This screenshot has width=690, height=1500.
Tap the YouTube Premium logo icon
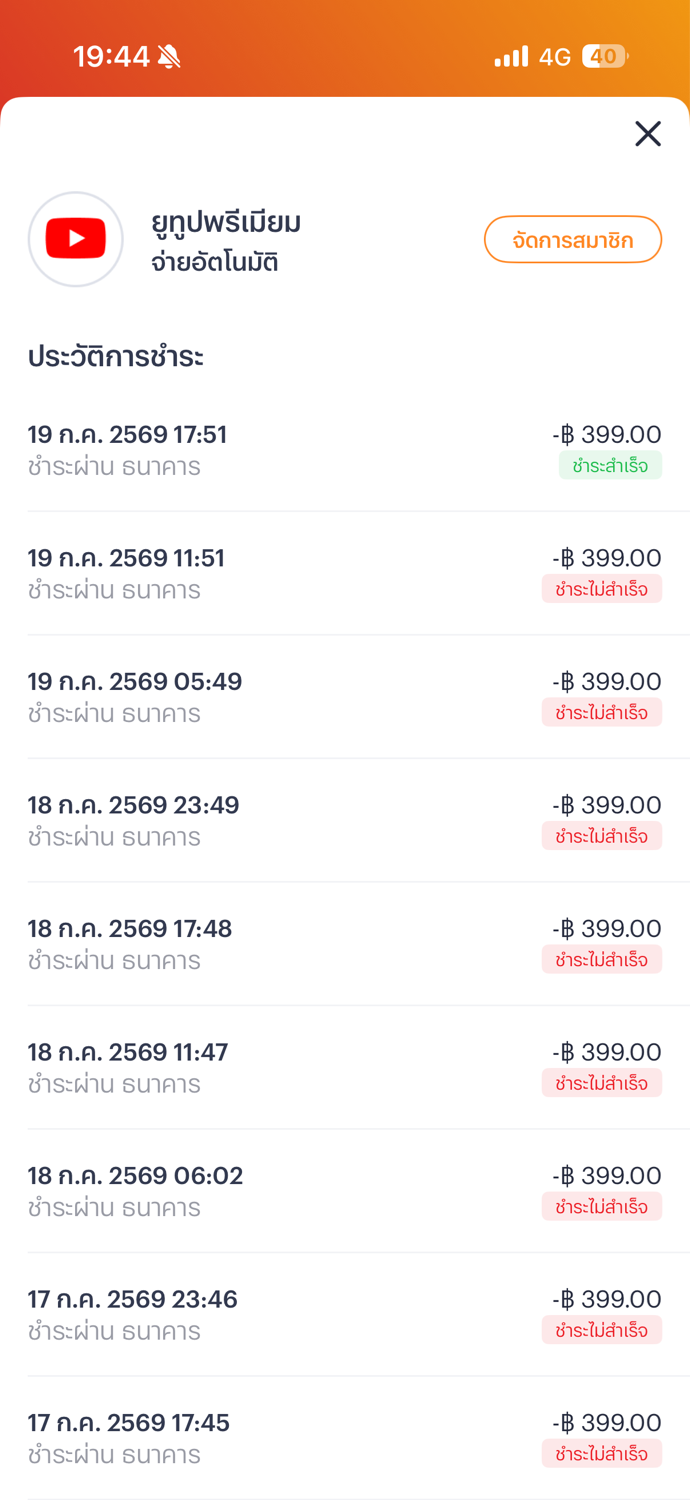point(76,239)
